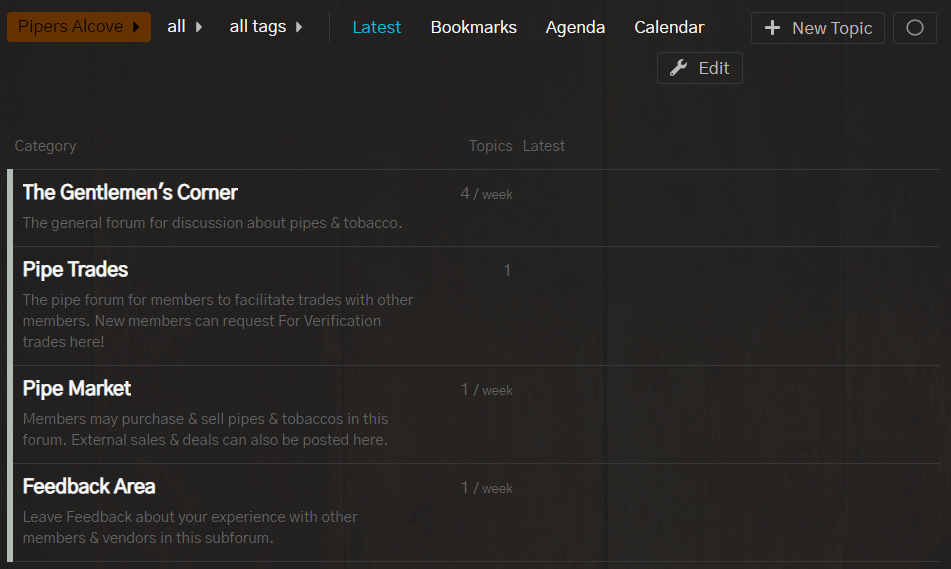Image resolution: width=951 pixels, height=569 pixels.
Task: Click the 'Latest' column header
Action: tap(543, 146)
